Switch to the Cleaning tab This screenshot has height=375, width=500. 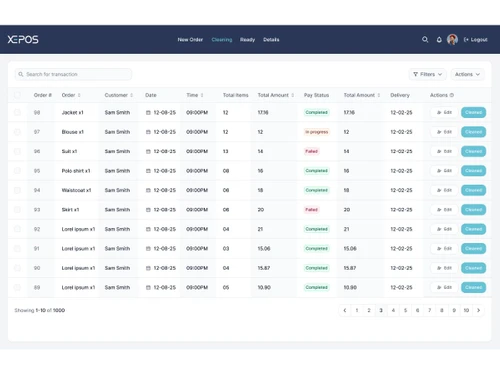pyautogui.click(x=222, y=40)
